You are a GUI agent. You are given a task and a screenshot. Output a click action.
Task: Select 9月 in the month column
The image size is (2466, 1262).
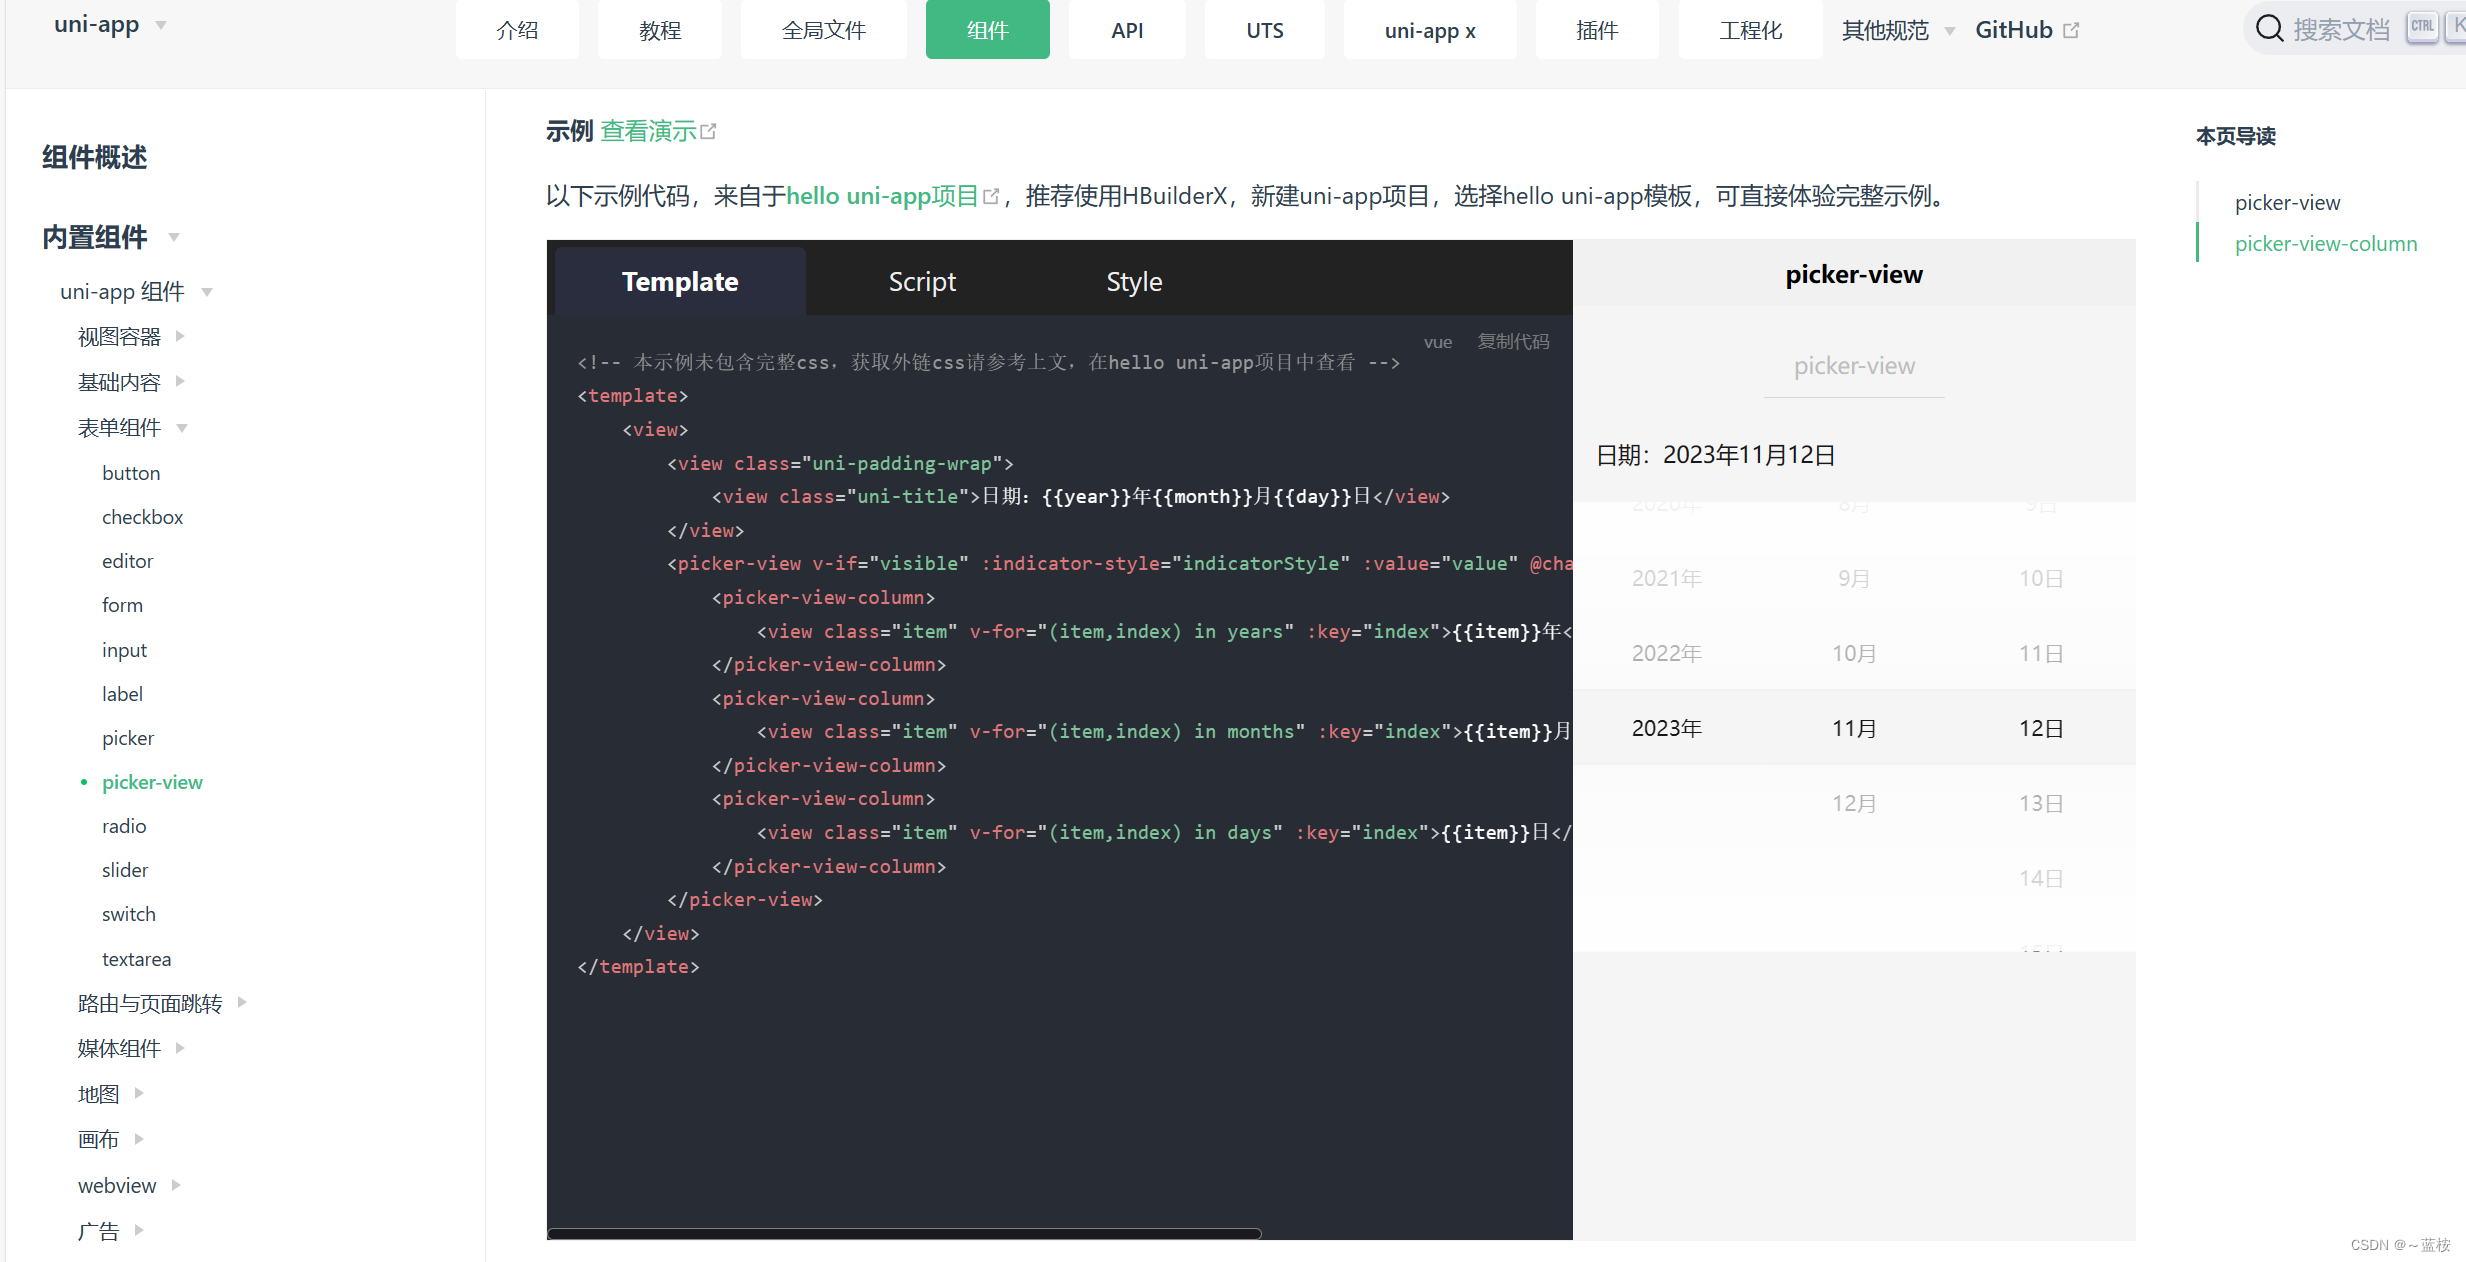1854,578
